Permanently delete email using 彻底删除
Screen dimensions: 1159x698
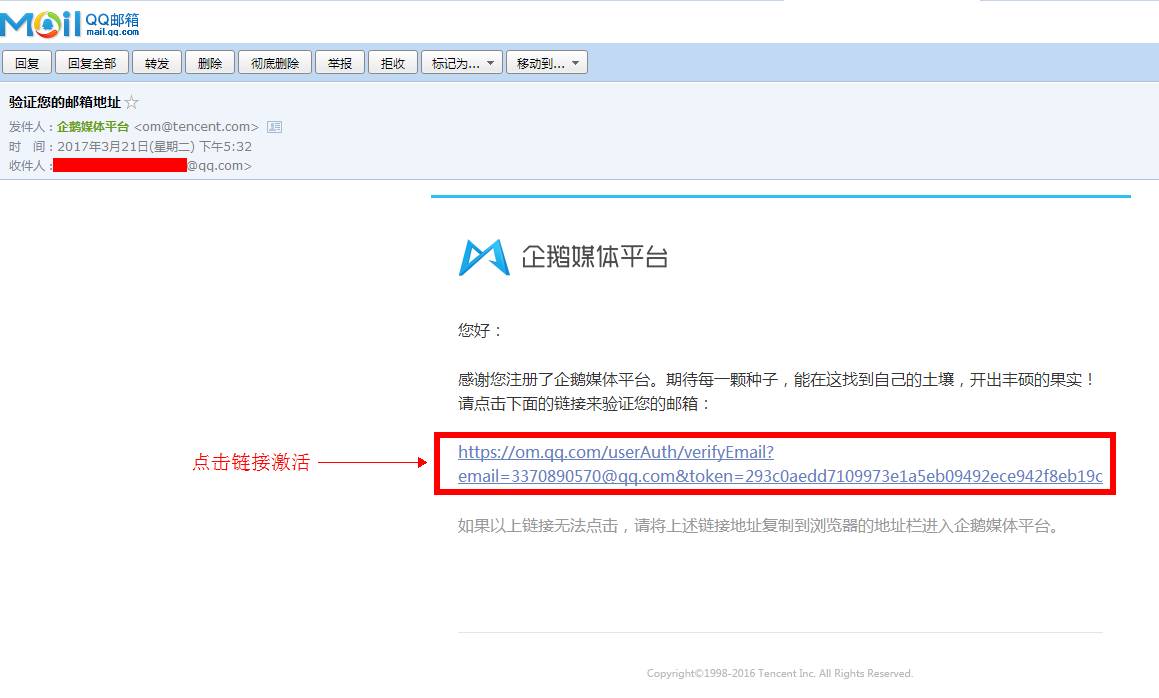coord(275,62)
